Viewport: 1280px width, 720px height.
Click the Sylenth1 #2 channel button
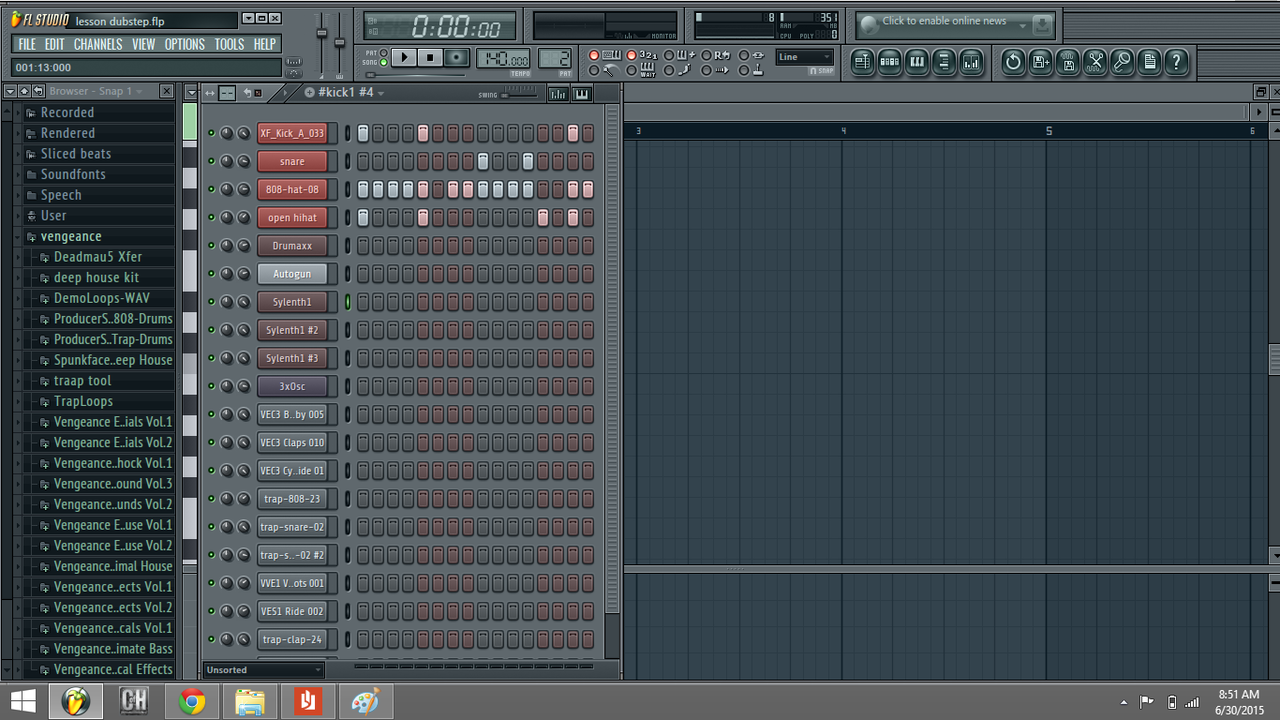292,330
